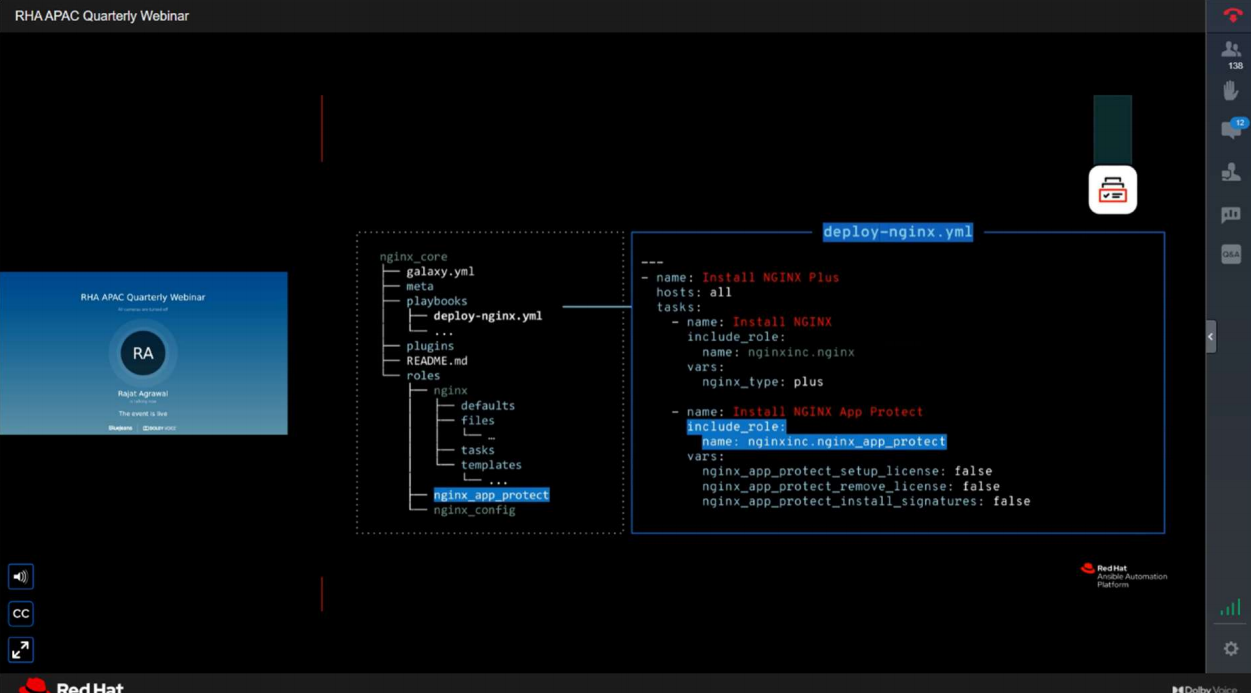Click highlighted 'name: nginxinc.nginx_app_protect' line
This screenshot has height=693, width=1251.
pyautogui.click(x=823, y=442)
